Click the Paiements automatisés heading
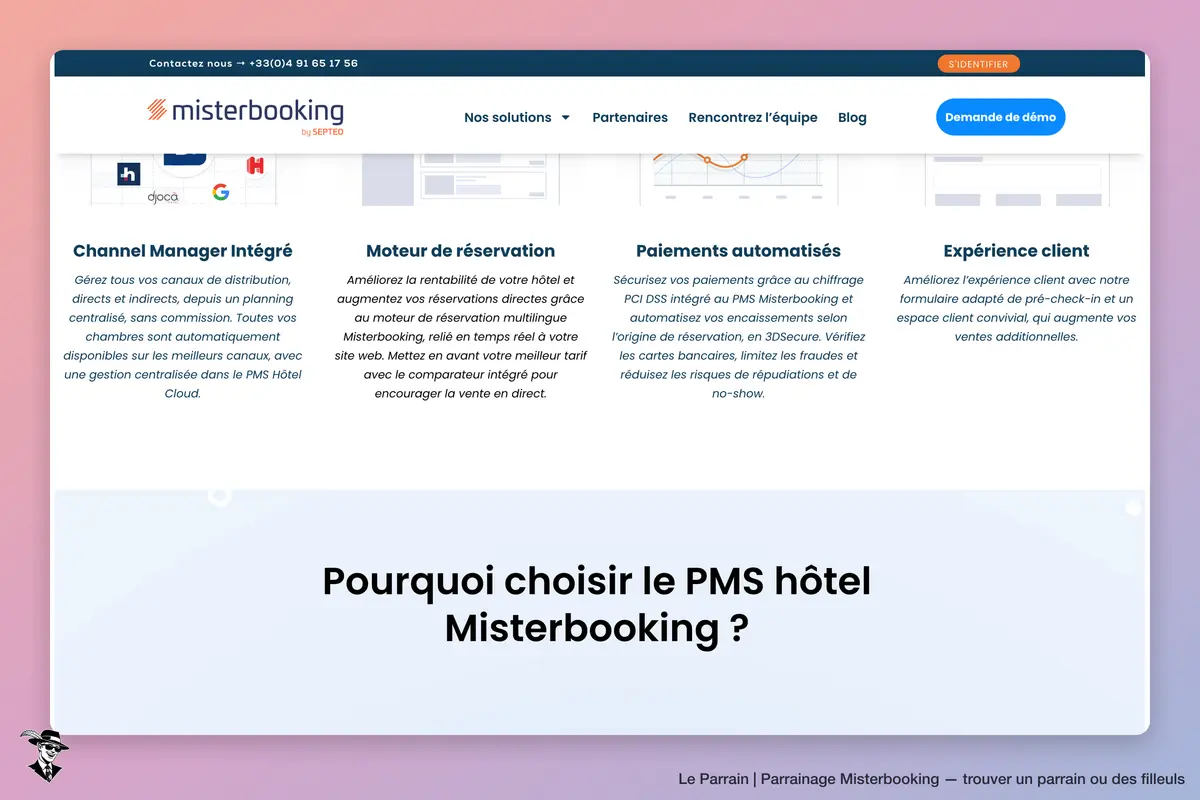Viewport: 1200px width, 800px height. coord(738,251)
